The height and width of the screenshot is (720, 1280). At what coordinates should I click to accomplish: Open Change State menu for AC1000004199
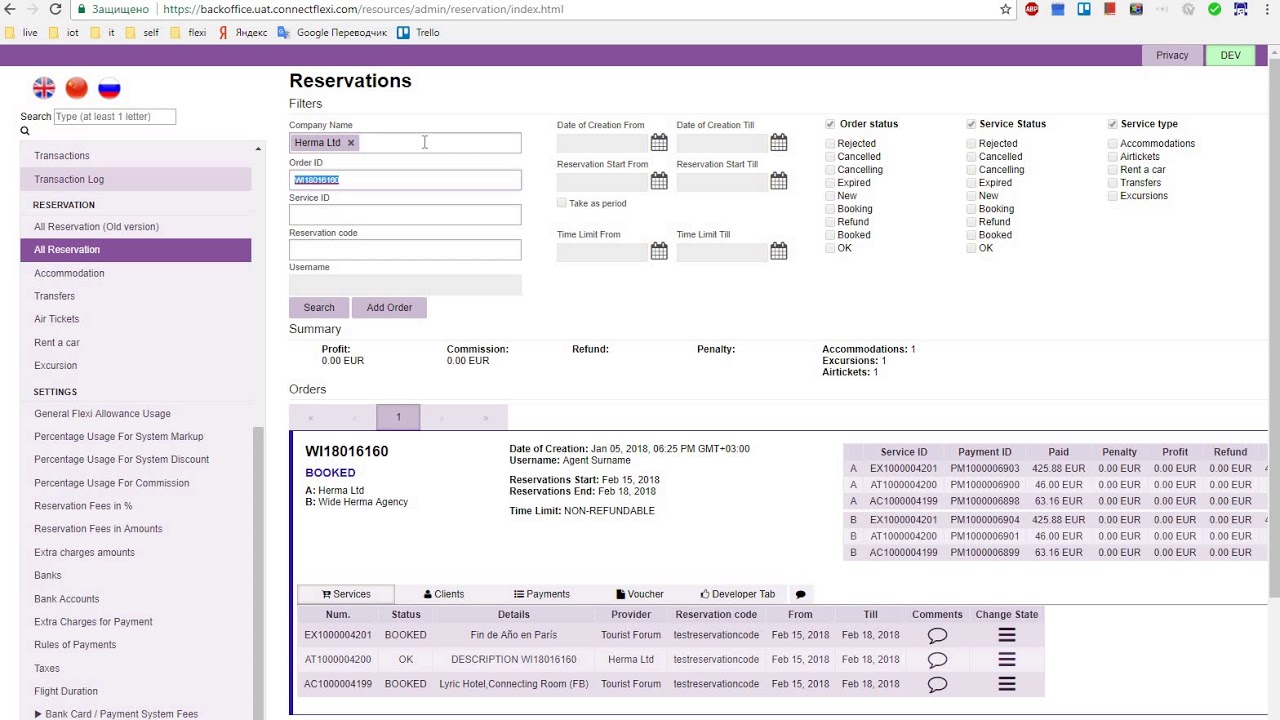[x=1007, y=684]
